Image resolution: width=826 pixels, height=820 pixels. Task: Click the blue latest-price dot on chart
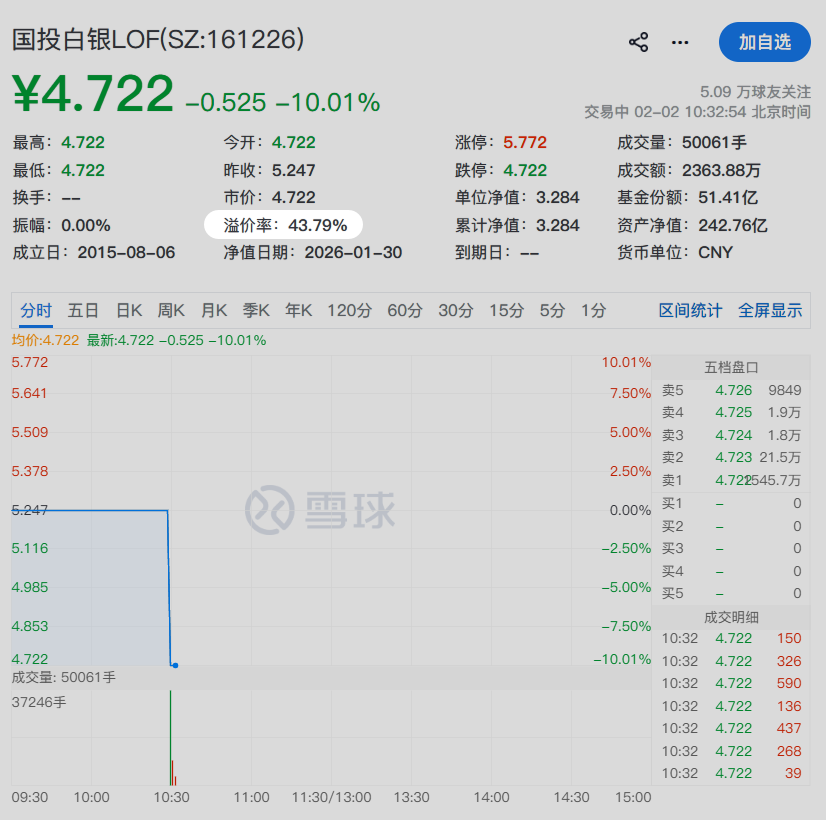175,666
